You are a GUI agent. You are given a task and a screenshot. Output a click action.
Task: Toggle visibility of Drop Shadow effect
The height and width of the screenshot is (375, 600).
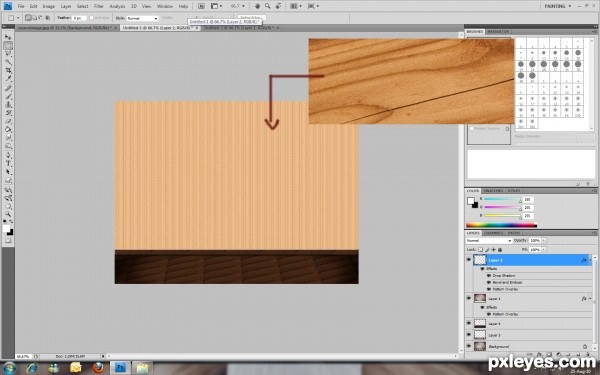489,276
